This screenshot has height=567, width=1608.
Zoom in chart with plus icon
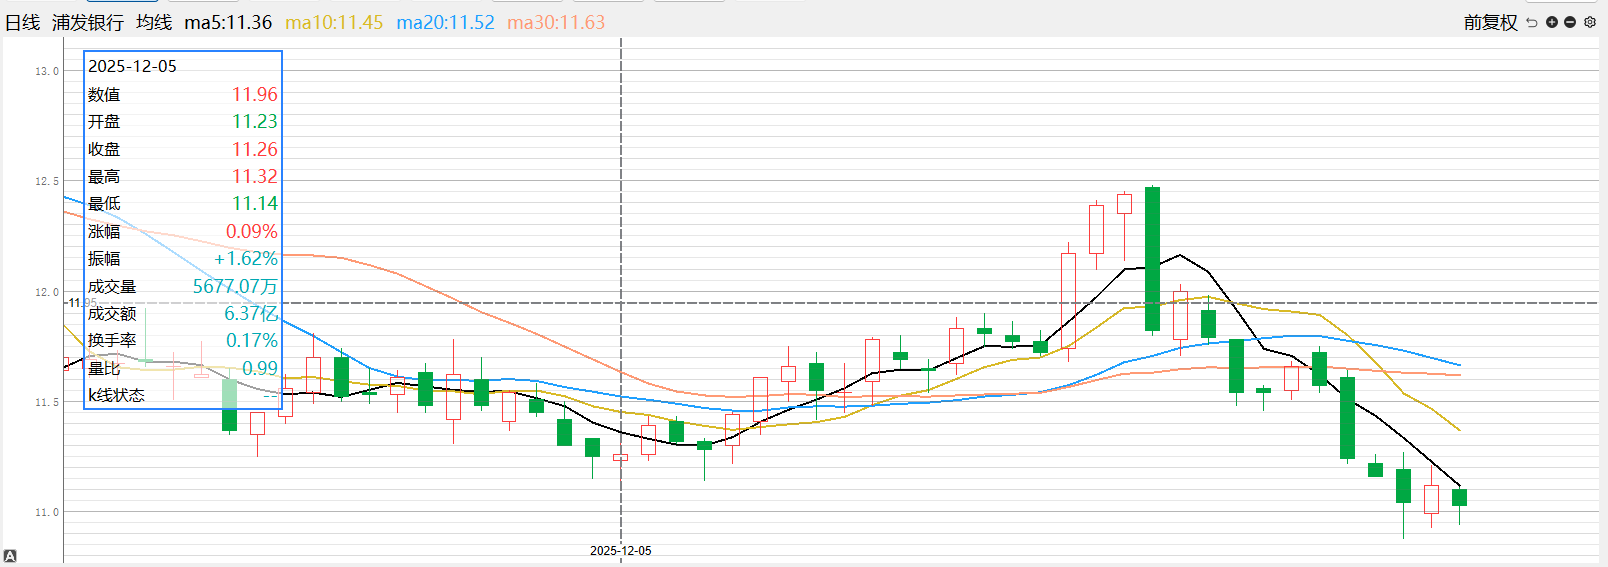pyautogui.click(x=1552, y=22)
